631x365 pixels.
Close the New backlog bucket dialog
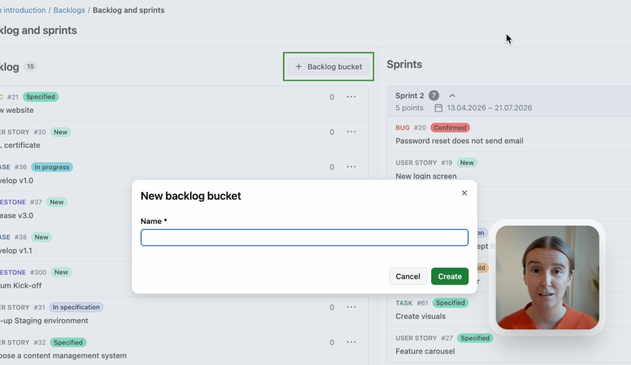click(x=464, y=193)
